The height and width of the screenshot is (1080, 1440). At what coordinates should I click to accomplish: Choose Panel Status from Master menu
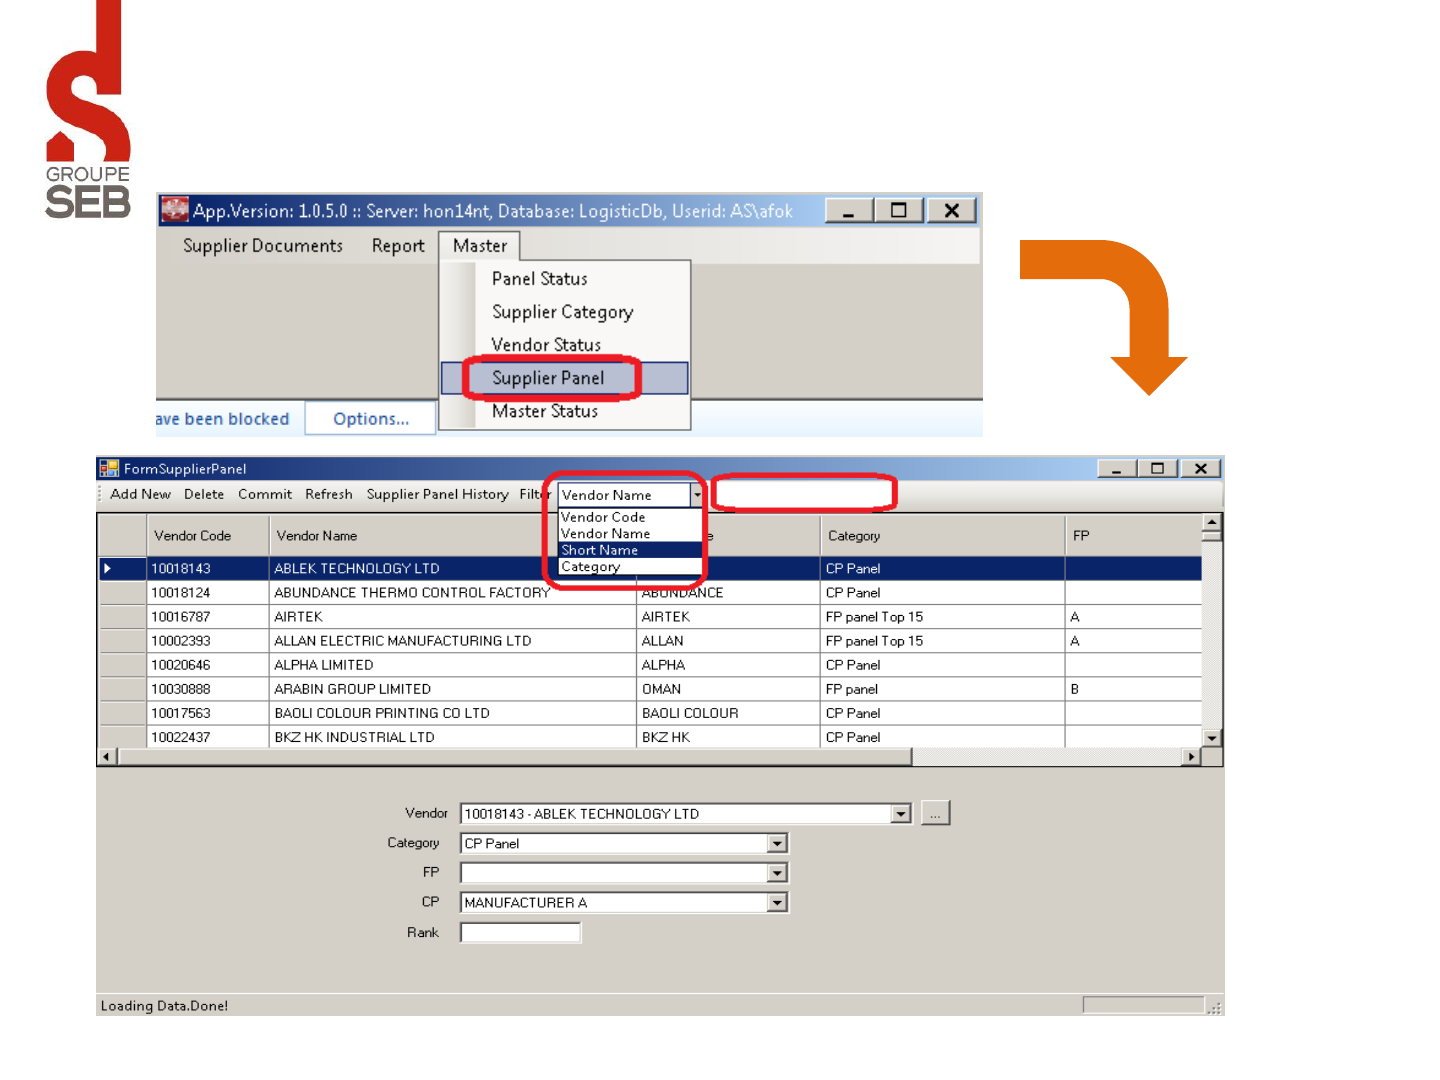pos(540,279)
